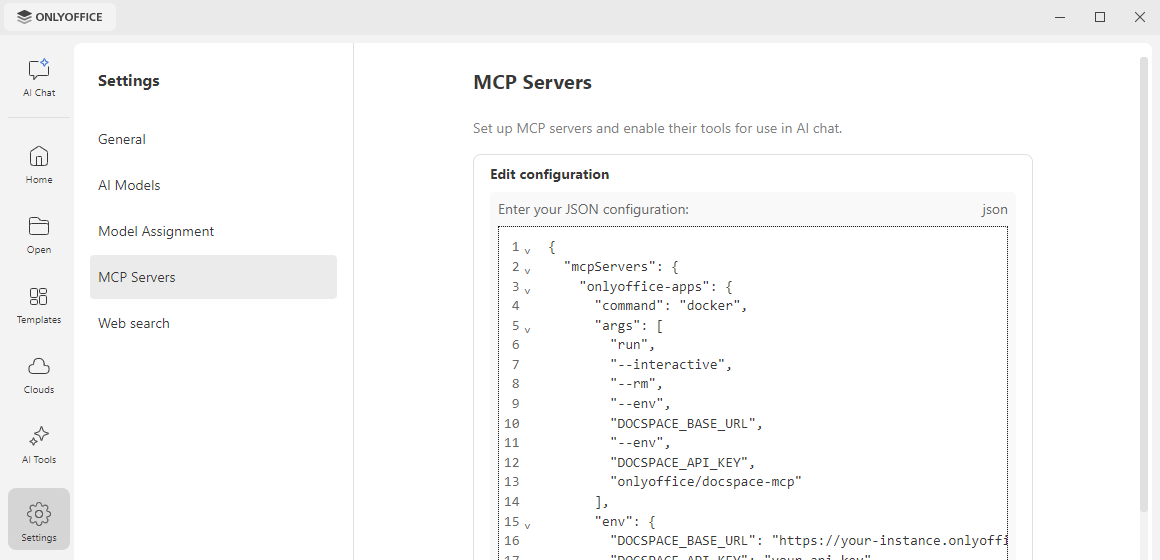
Task: Click the page vertical scrollbar
Action: [x=1144, y=285]
